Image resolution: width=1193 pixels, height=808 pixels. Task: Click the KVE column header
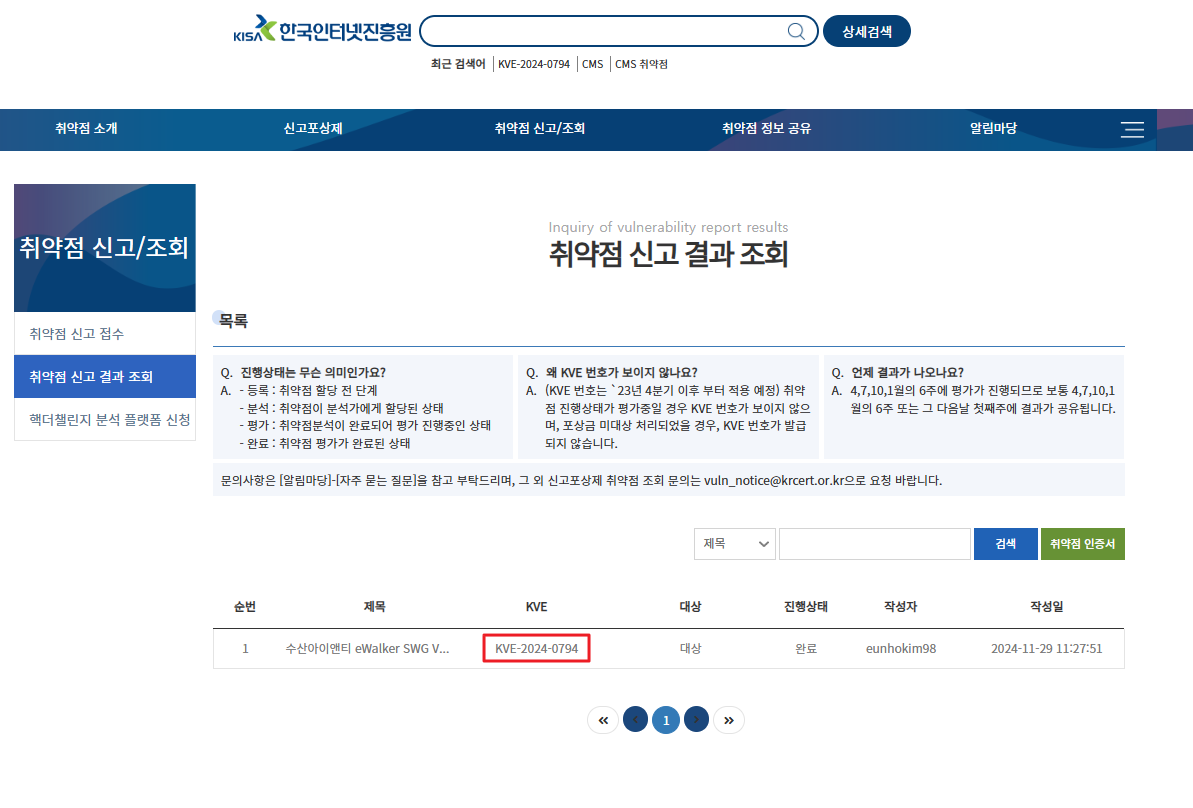[536, 606]
